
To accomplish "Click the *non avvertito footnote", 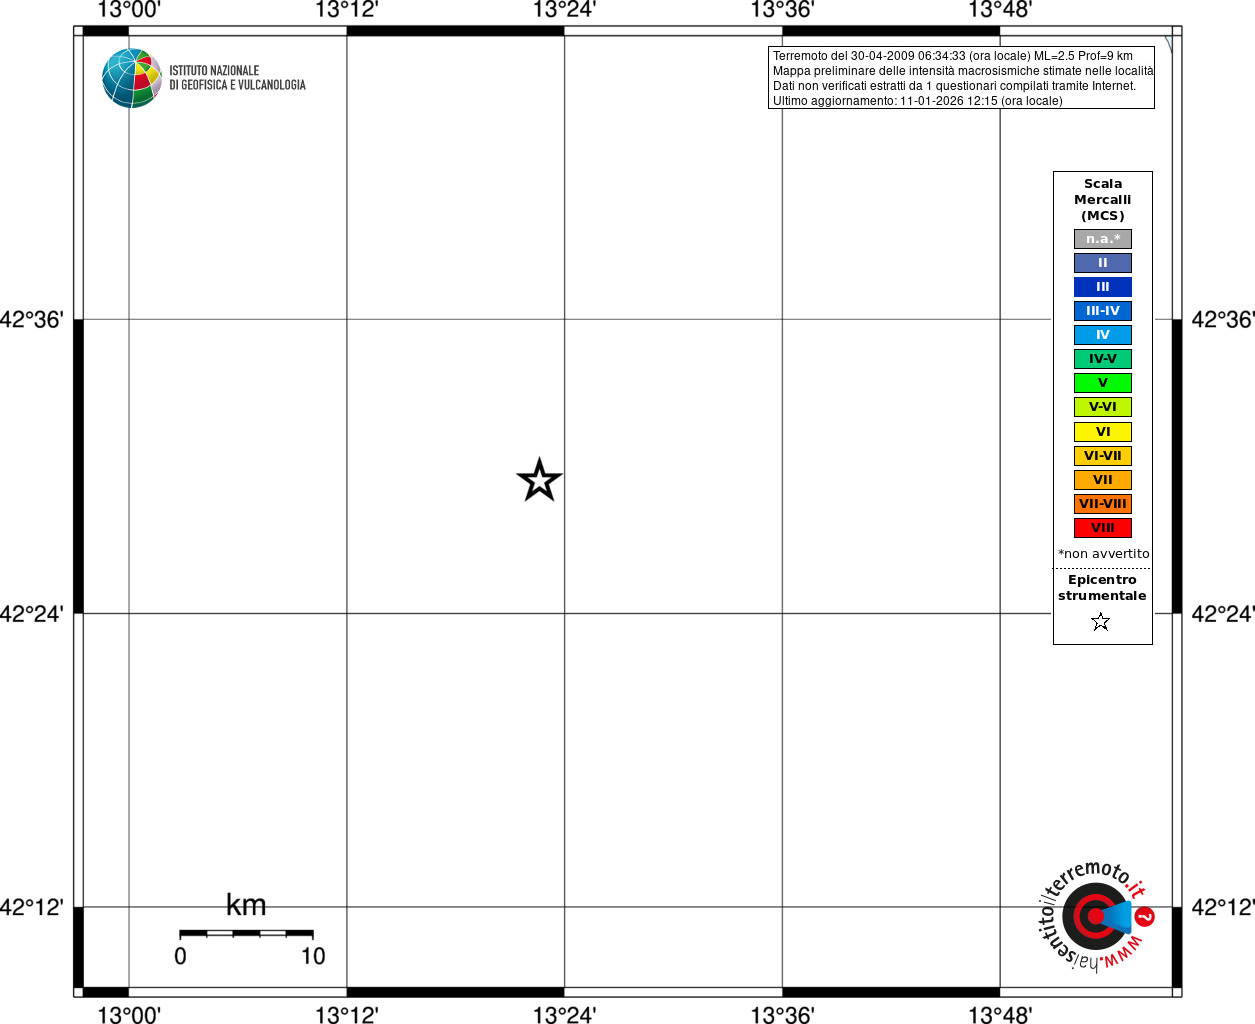I will click(1104, 554).
